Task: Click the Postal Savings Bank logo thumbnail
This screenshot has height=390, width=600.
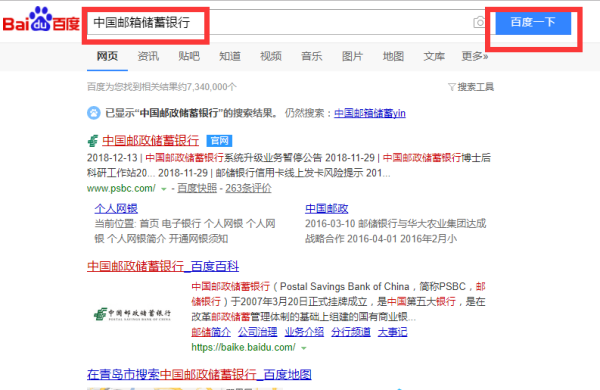Action: pos(132,314)
